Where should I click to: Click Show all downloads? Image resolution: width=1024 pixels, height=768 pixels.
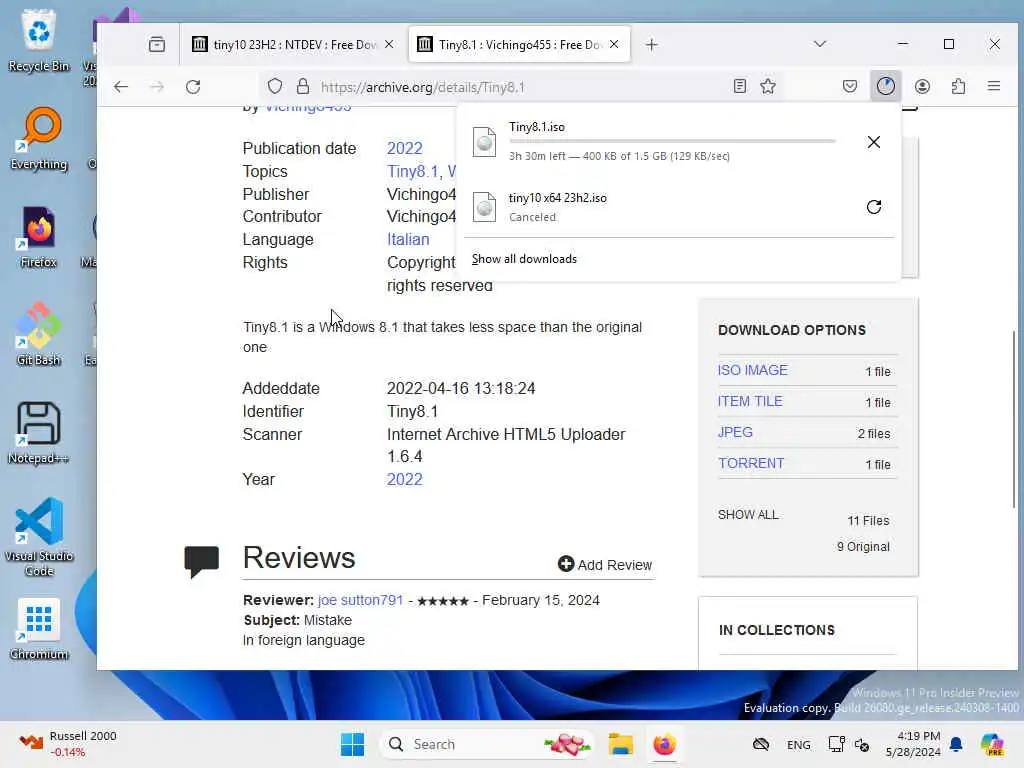(x=524, y=259)
